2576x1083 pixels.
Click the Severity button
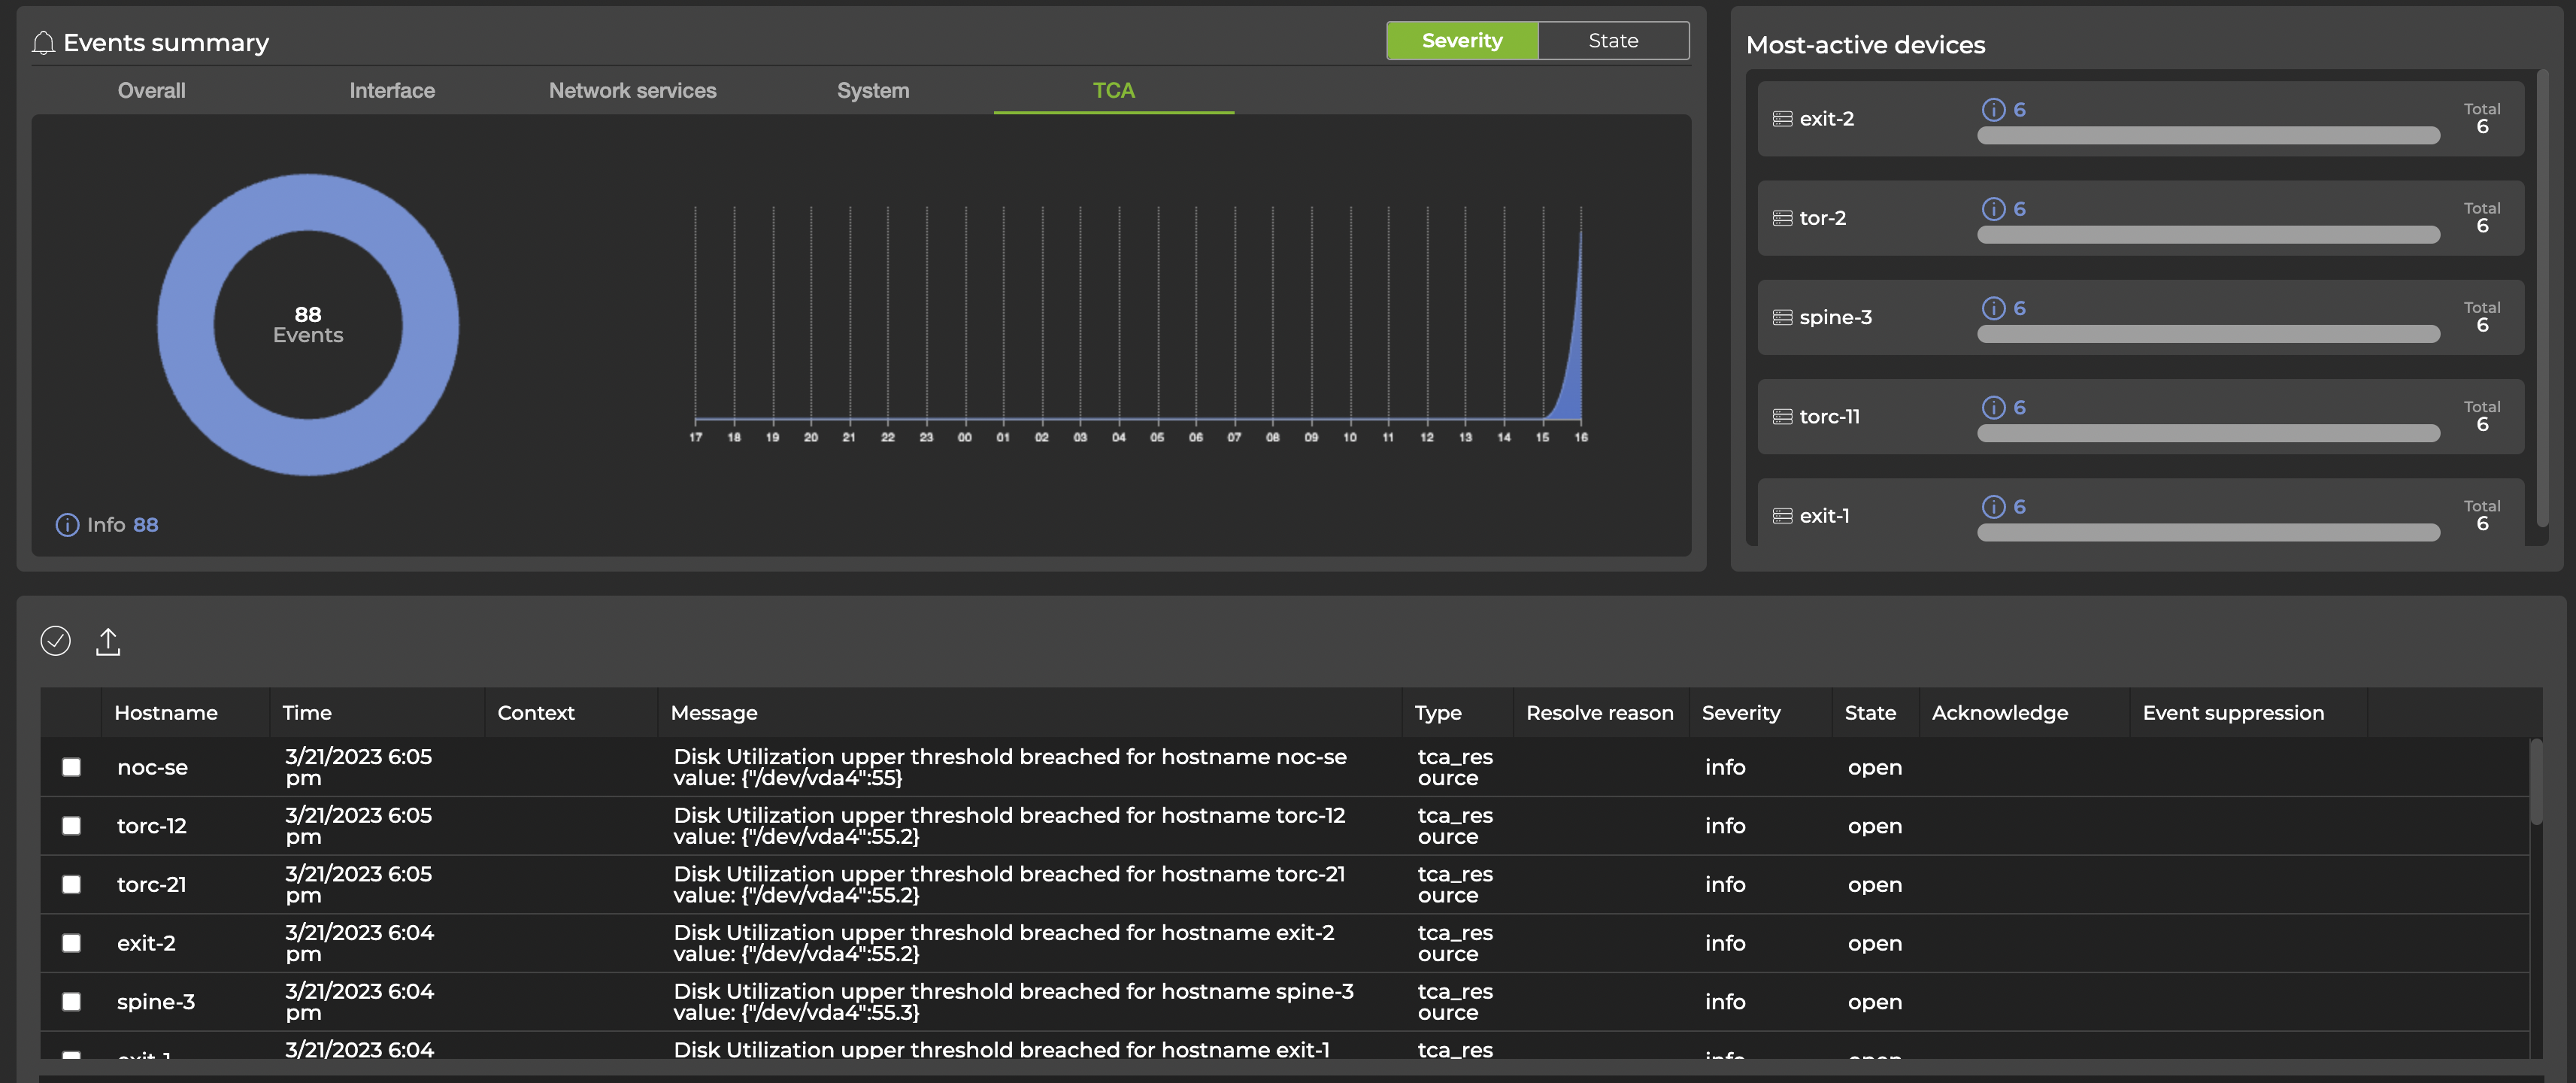click(x=1462, y=40)
